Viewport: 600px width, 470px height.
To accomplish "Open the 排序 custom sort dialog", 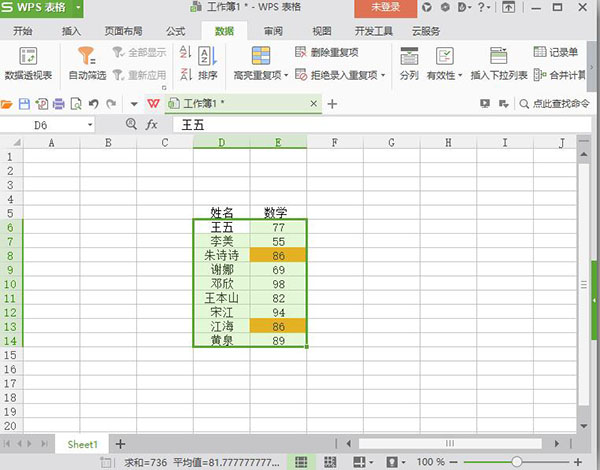I will tap(208, 64).
